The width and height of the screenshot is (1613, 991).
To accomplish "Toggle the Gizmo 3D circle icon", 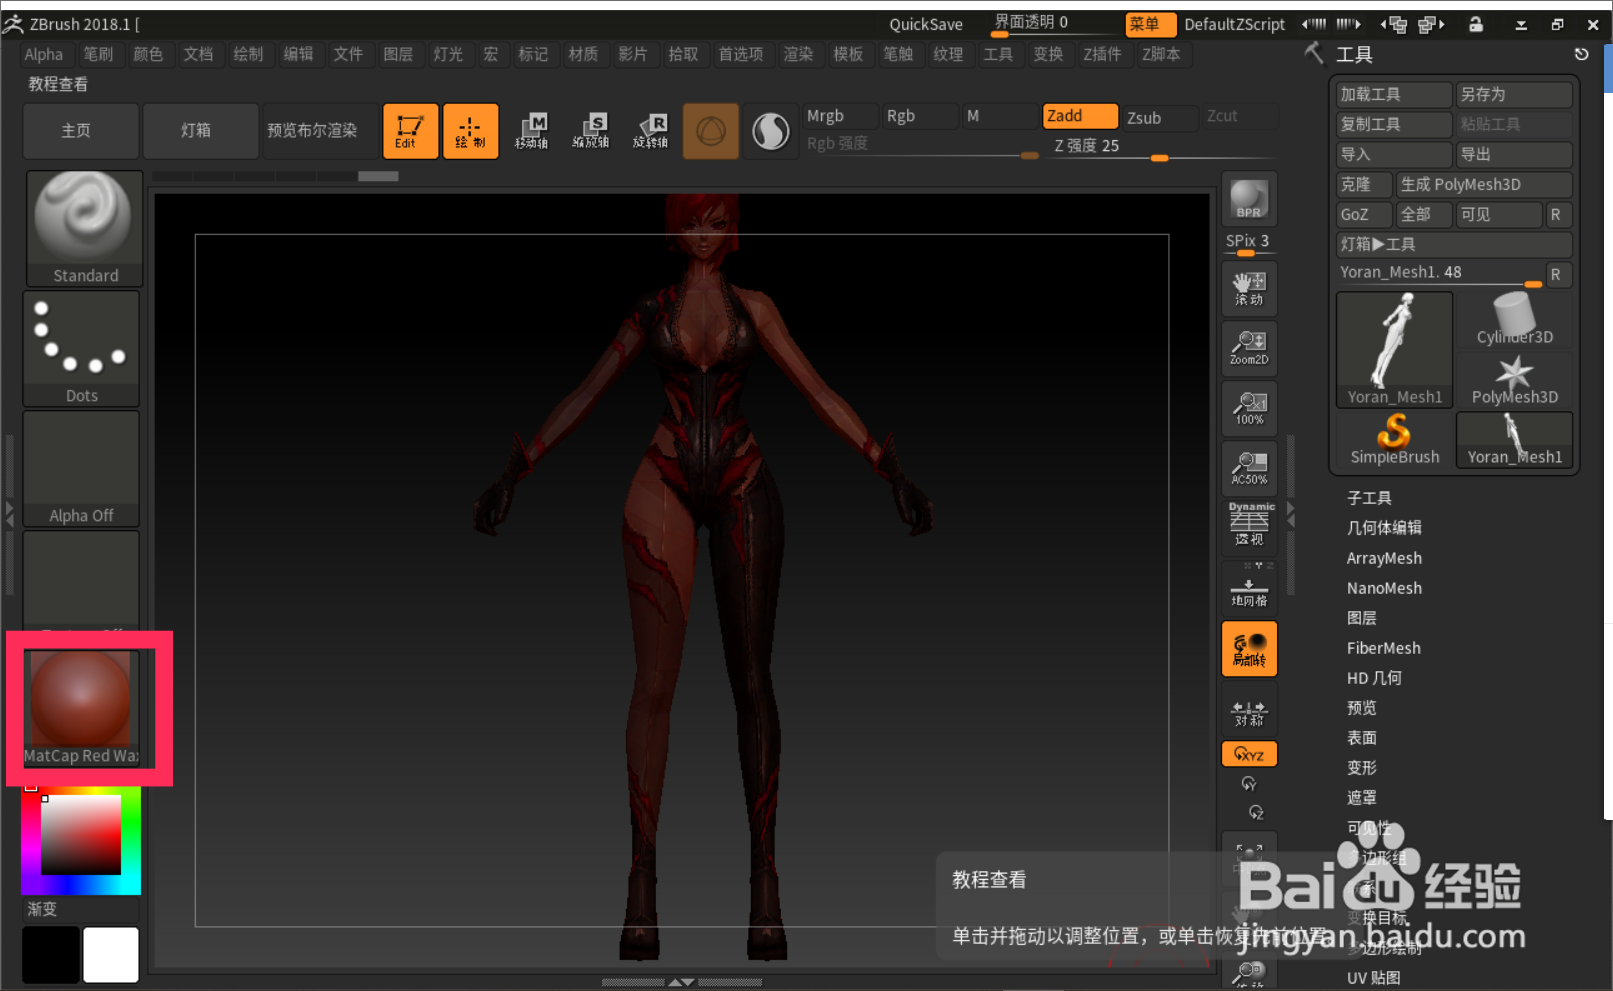I will pos(711,131).
